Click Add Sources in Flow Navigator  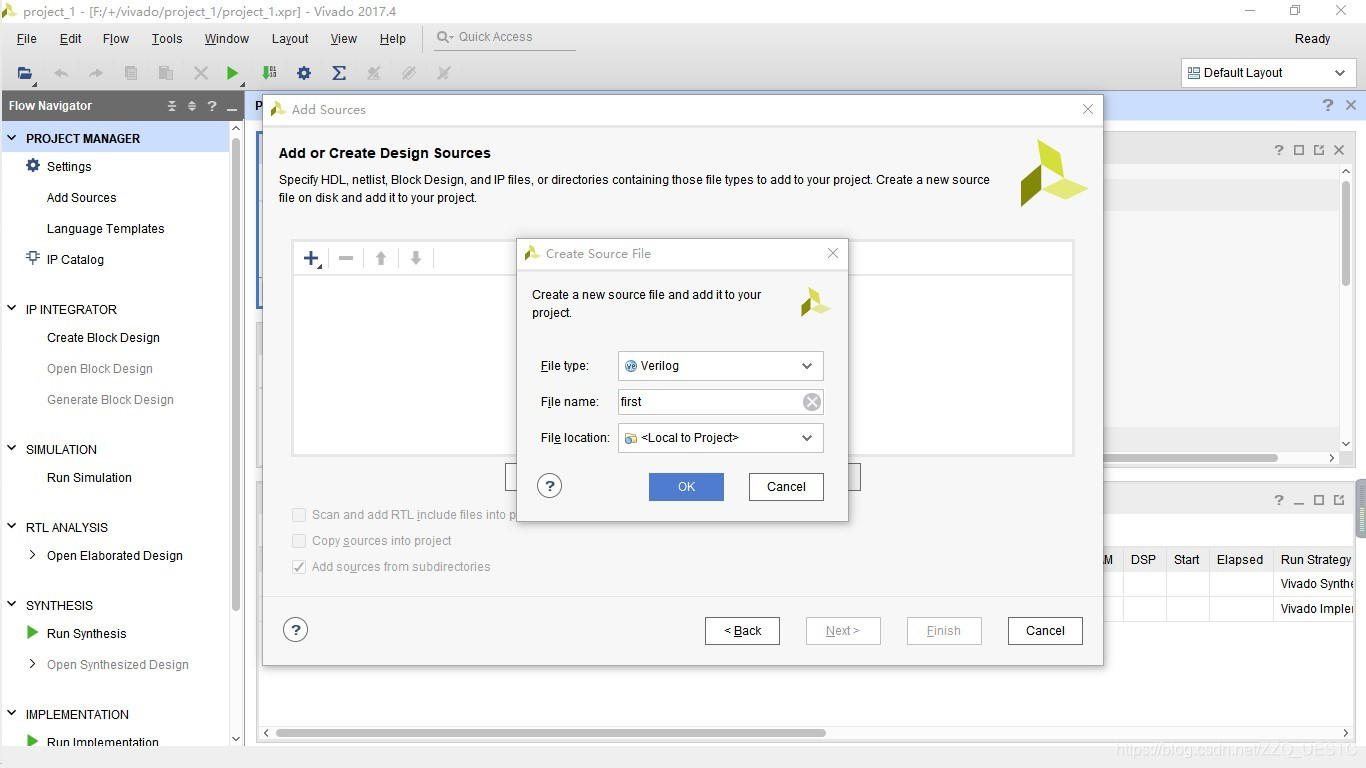(81, 198)
